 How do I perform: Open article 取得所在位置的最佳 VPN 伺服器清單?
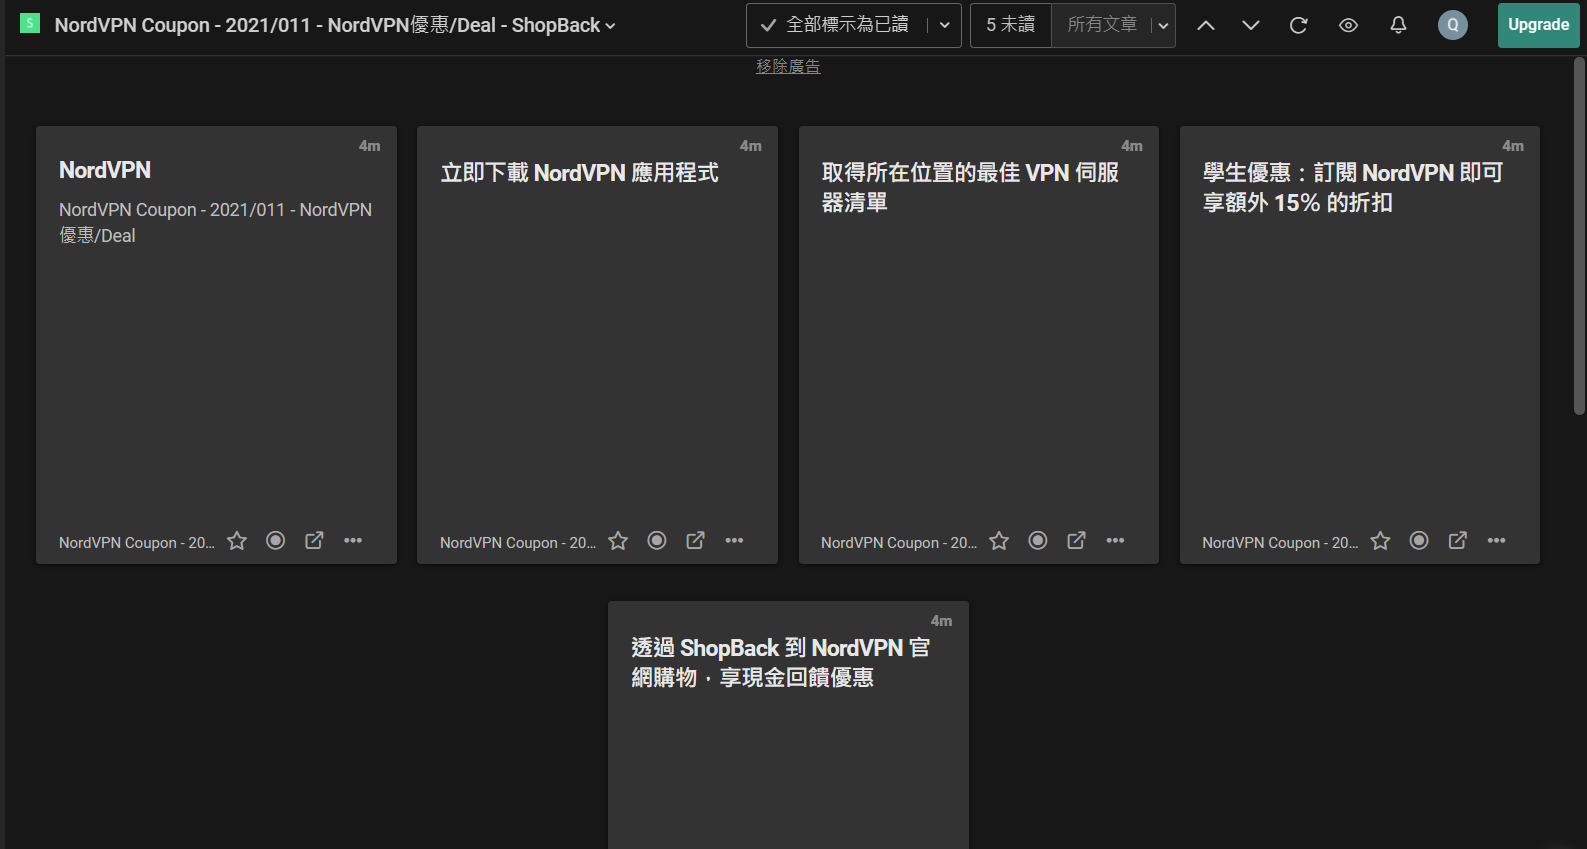[x=970, y=187]
